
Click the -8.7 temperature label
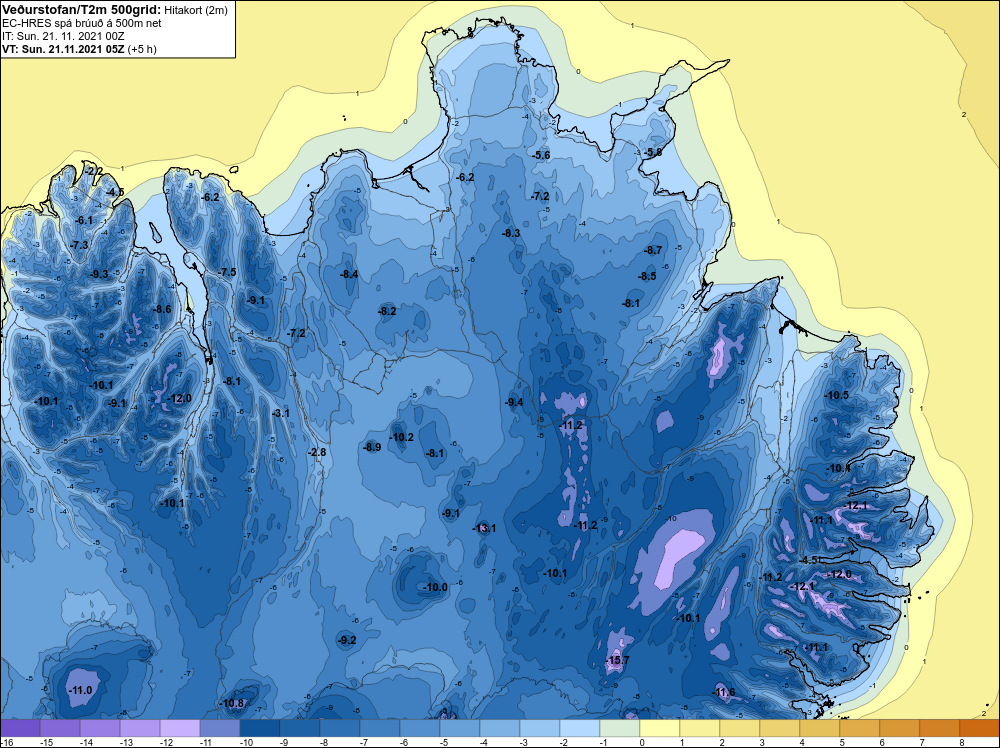click(x=653, y=250)
